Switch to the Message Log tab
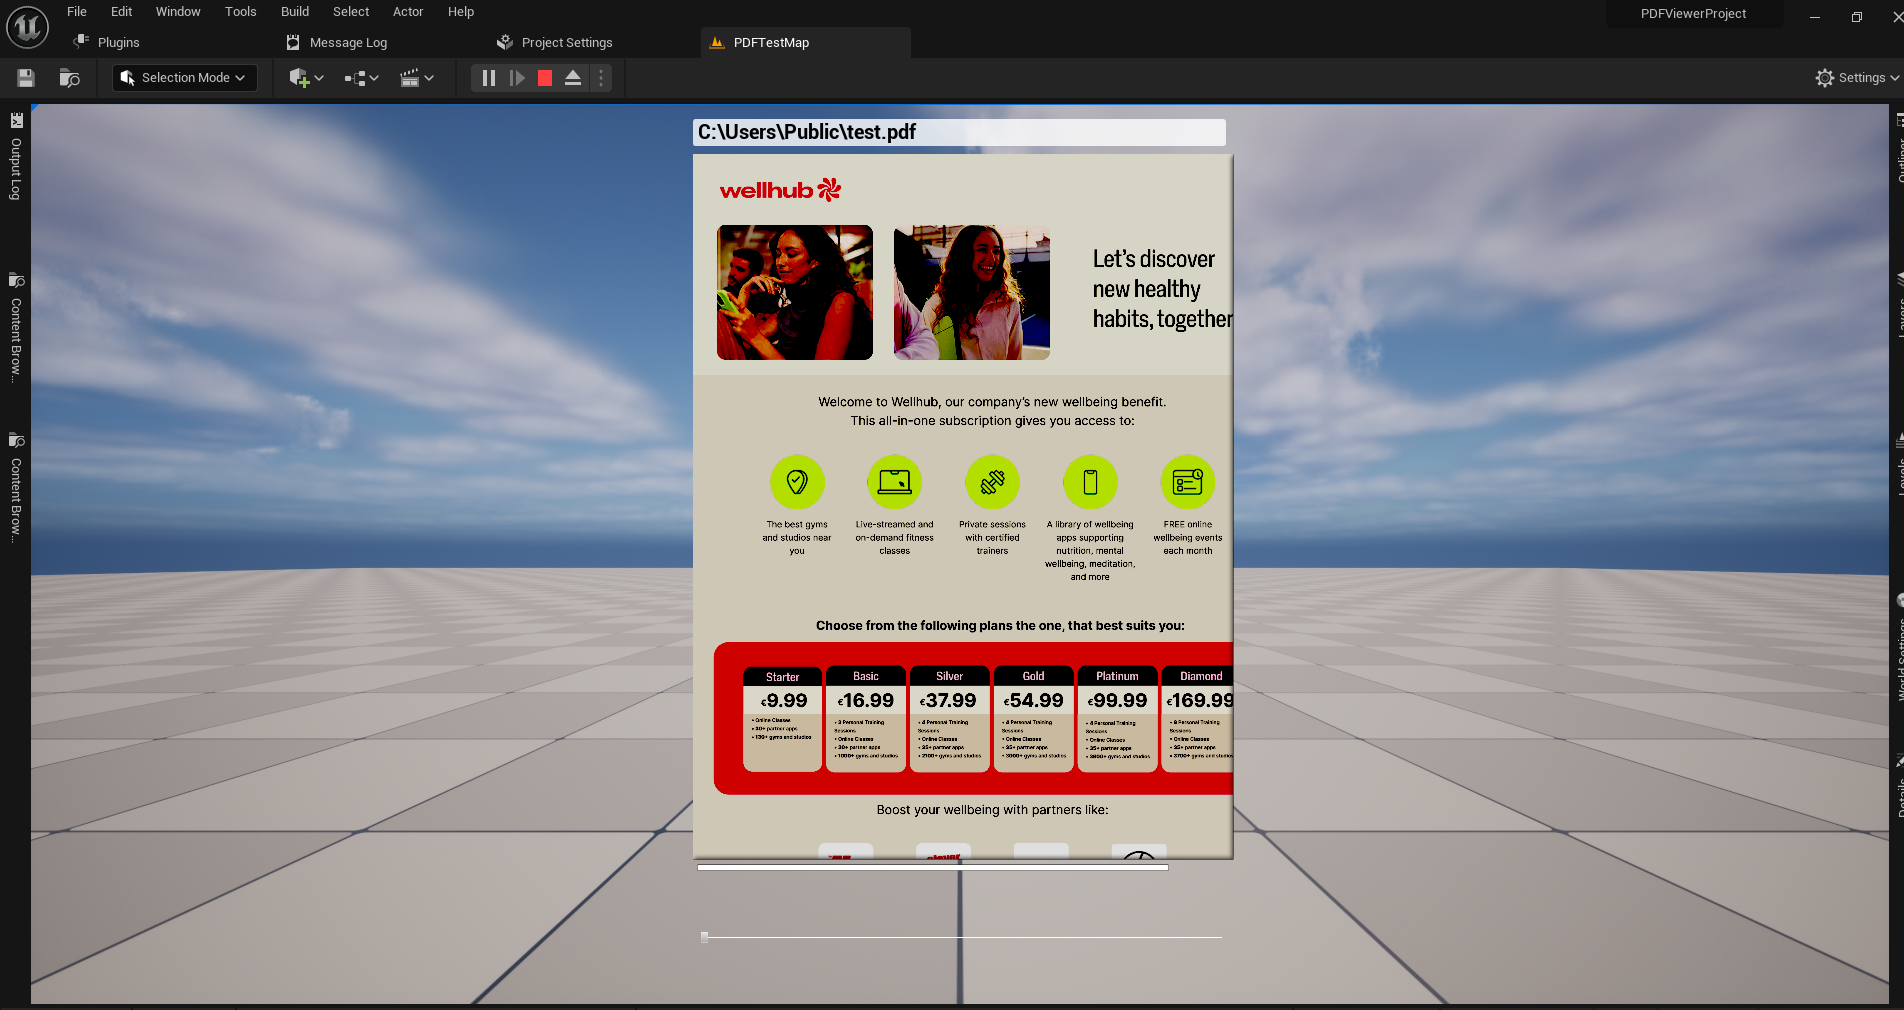 click(x=348, y=42)
